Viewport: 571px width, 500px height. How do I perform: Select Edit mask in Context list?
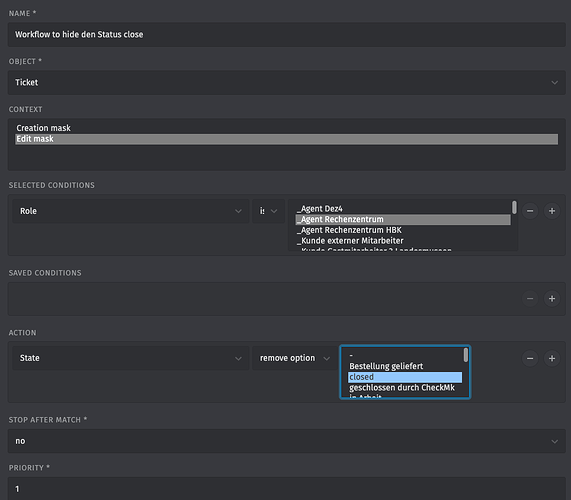pyautogui.click(x=287, y=139)
